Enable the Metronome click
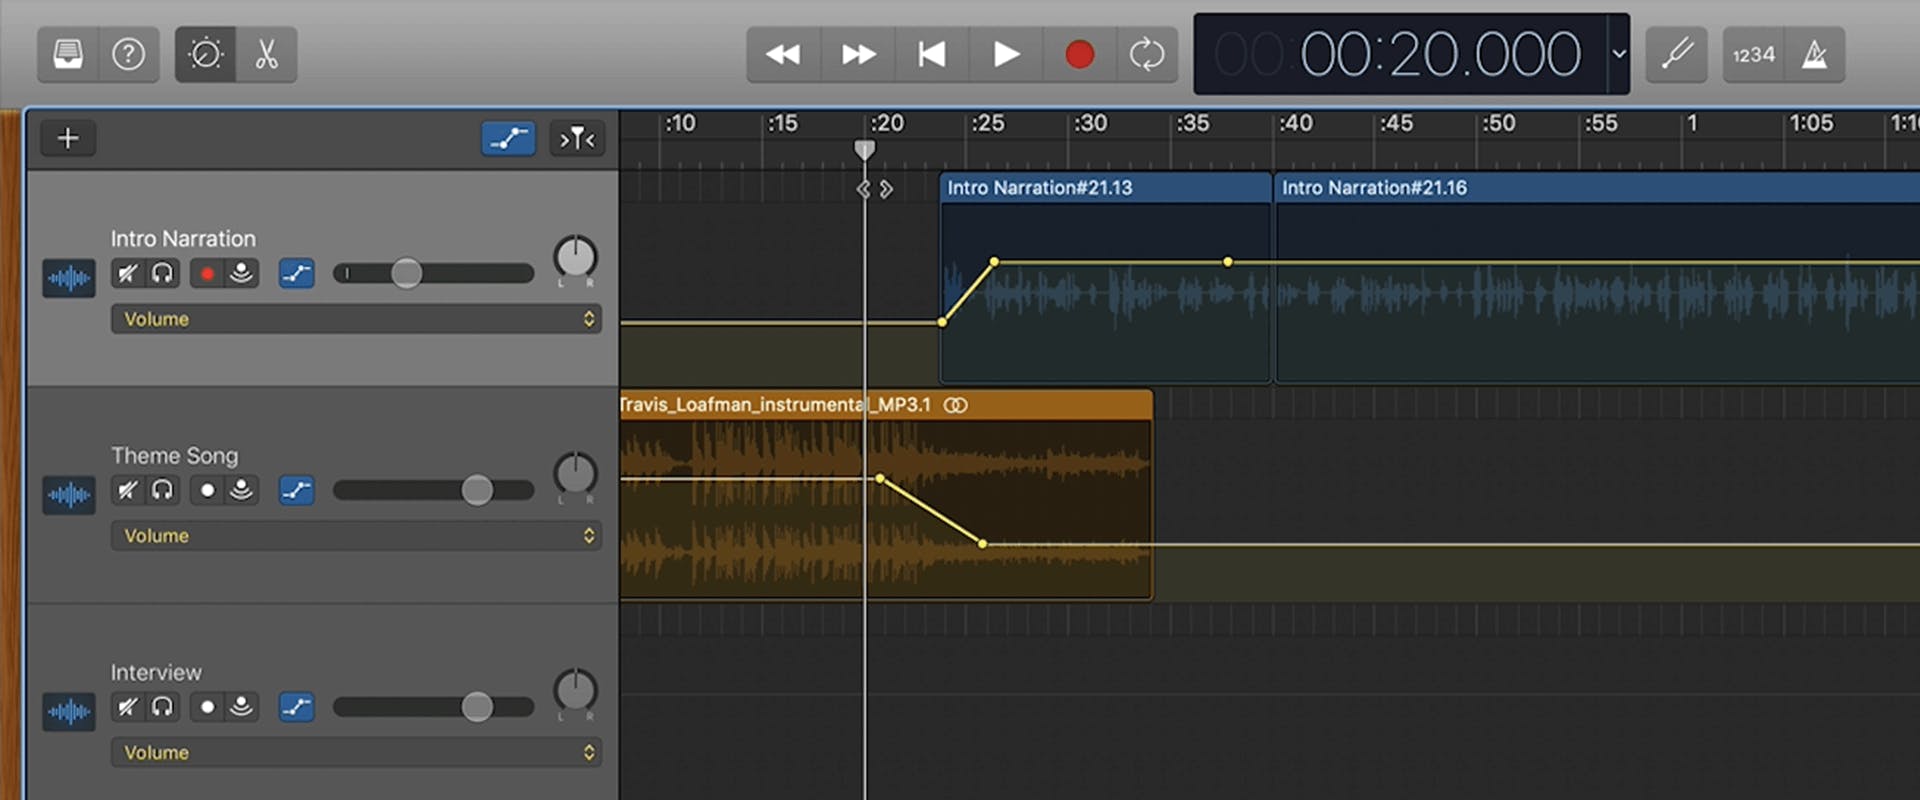The width and height of the screenshot is (1920, 800). tap(1814, 54)
